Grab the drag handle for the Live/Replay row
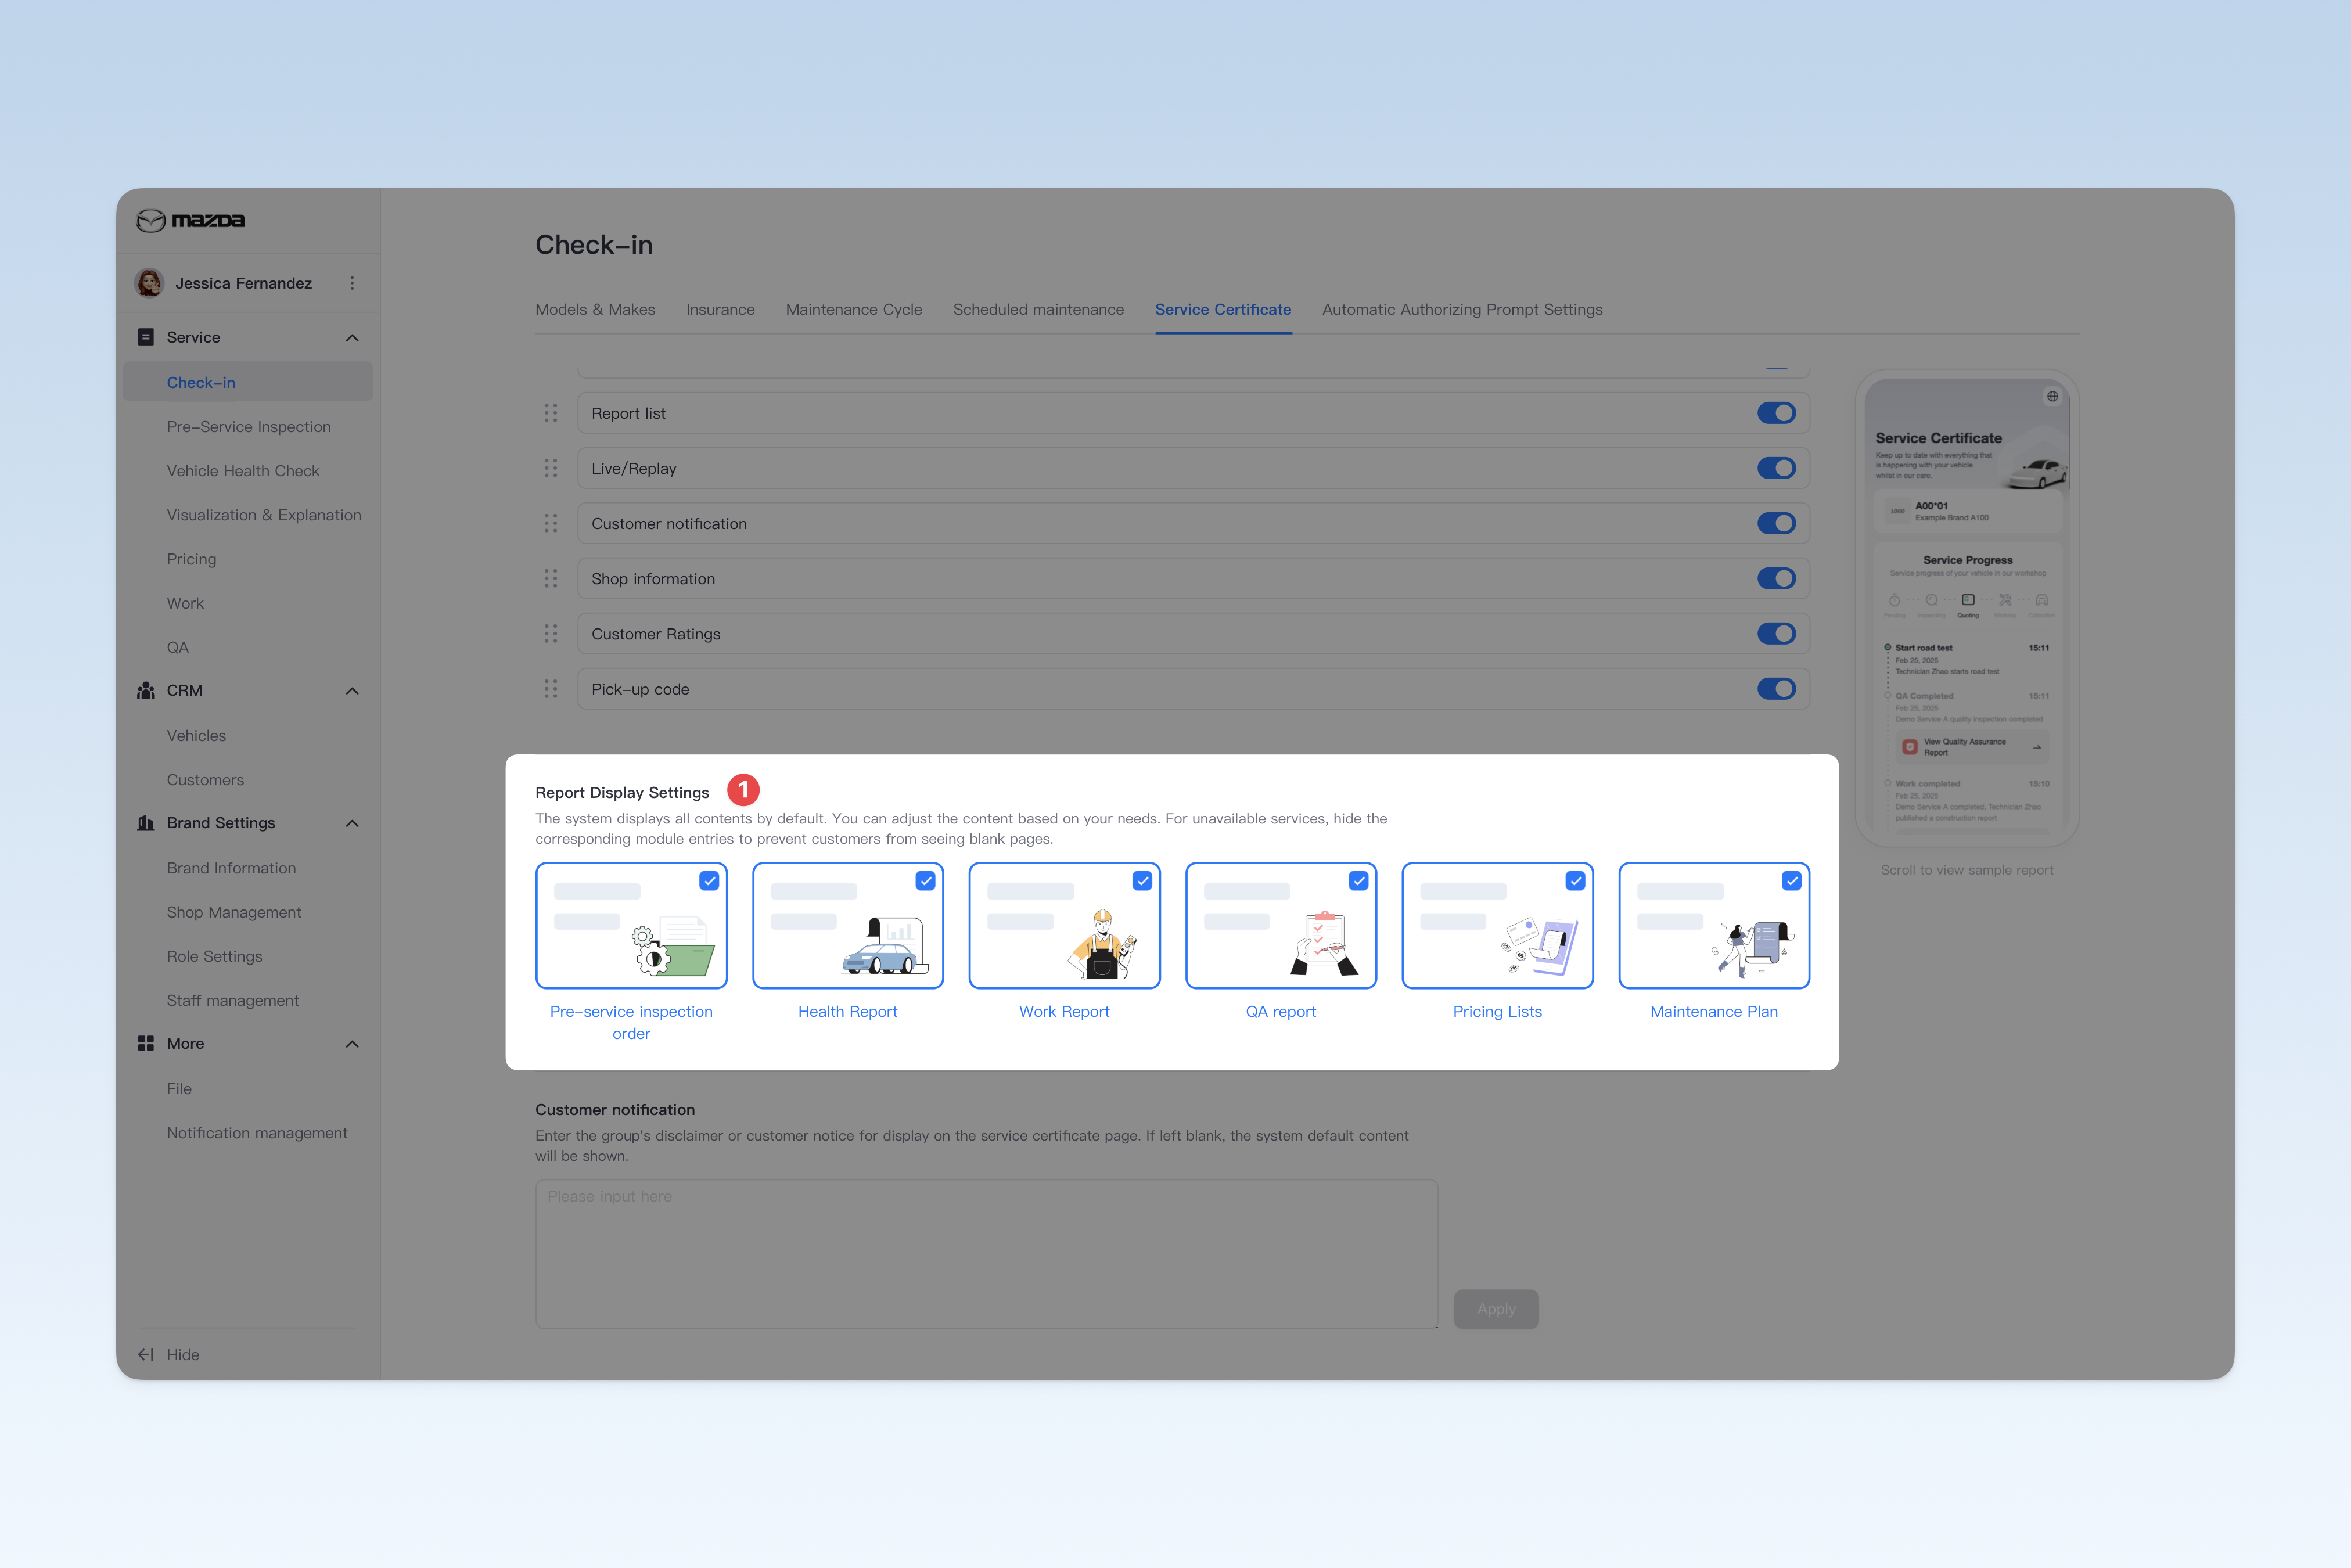 pos(551,468)
